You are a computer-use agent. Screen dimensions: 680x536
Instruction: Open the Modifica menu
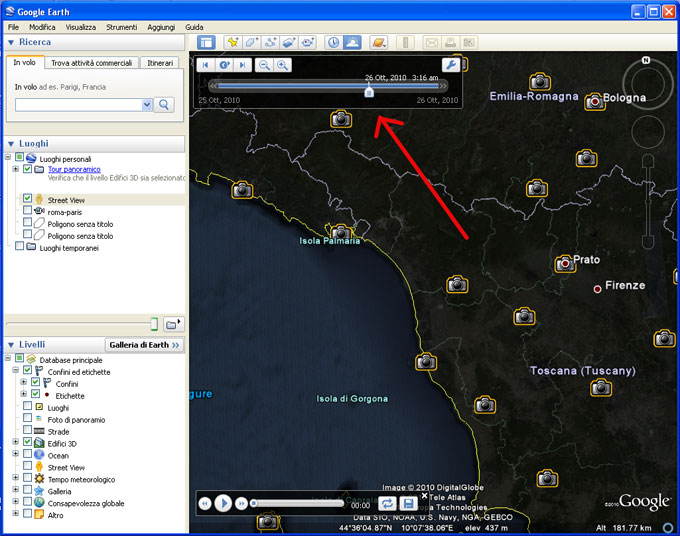click(42, 27)
